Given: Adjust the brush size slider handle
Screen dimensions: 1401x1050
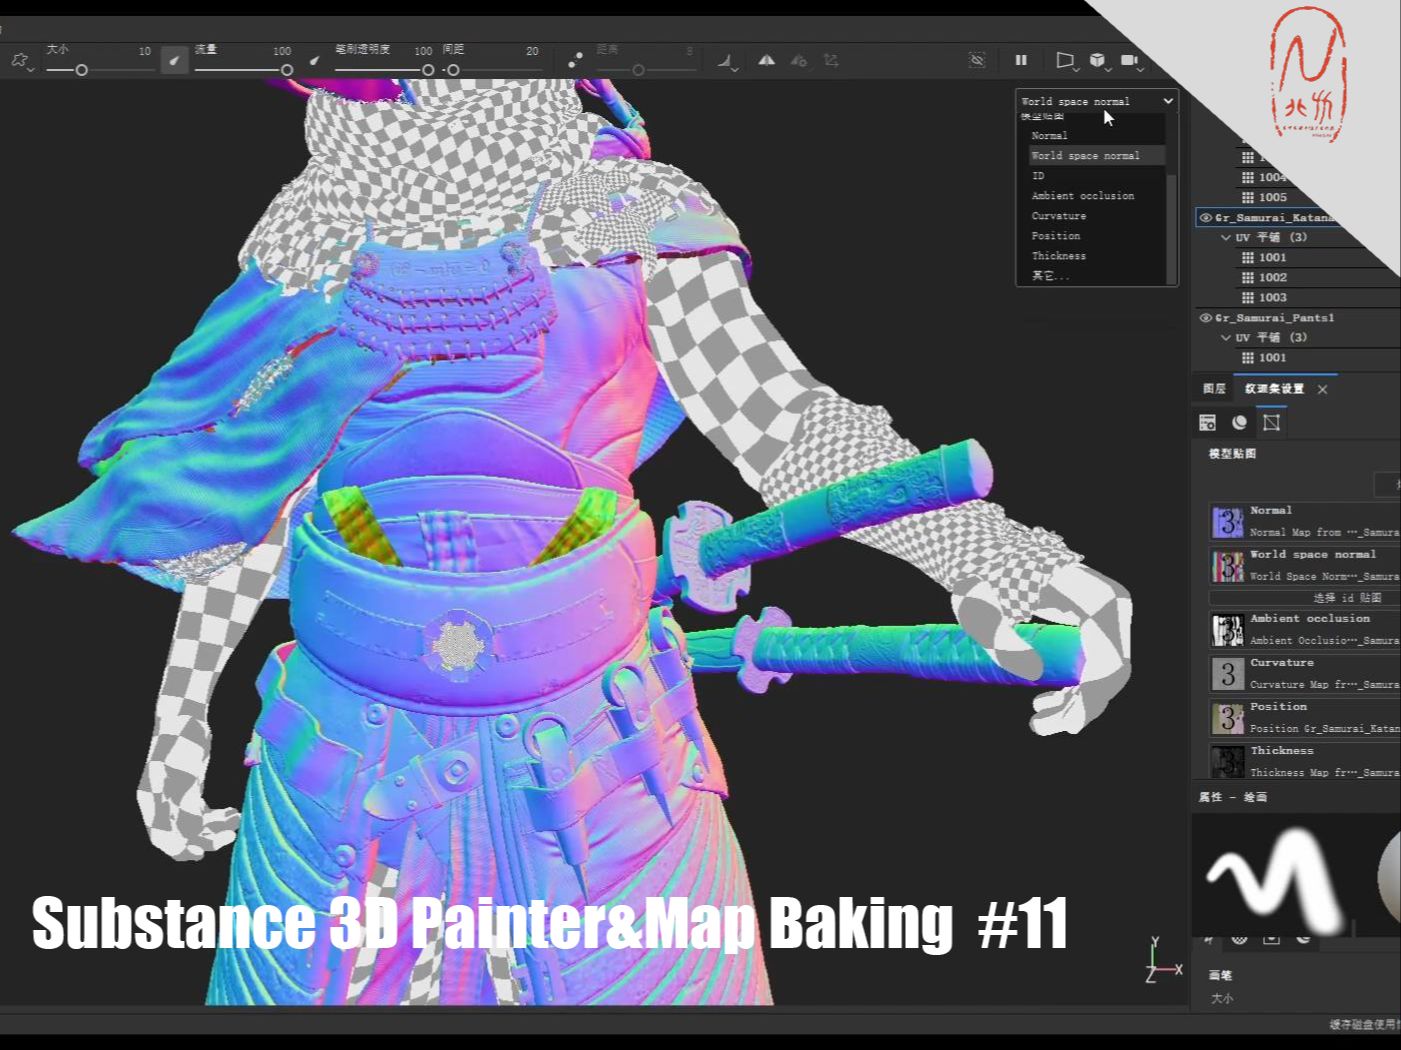Looking at the screenshot, I should pyautogui.click(x=81, y=70).
